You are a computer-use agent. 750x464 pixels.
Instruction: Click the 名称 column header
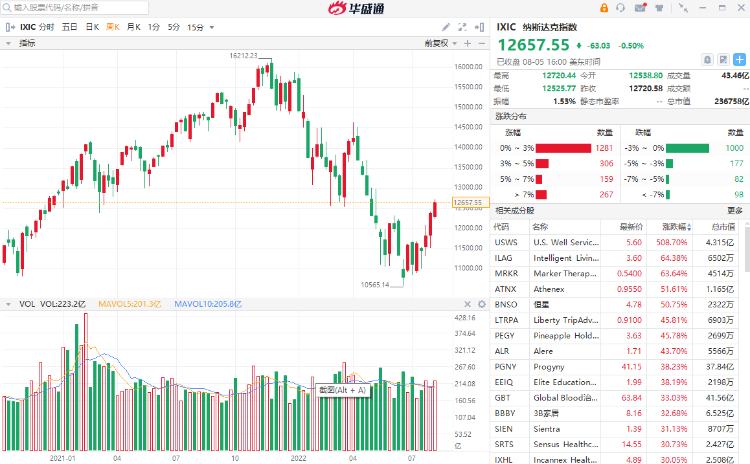click(x=540, y=226)
